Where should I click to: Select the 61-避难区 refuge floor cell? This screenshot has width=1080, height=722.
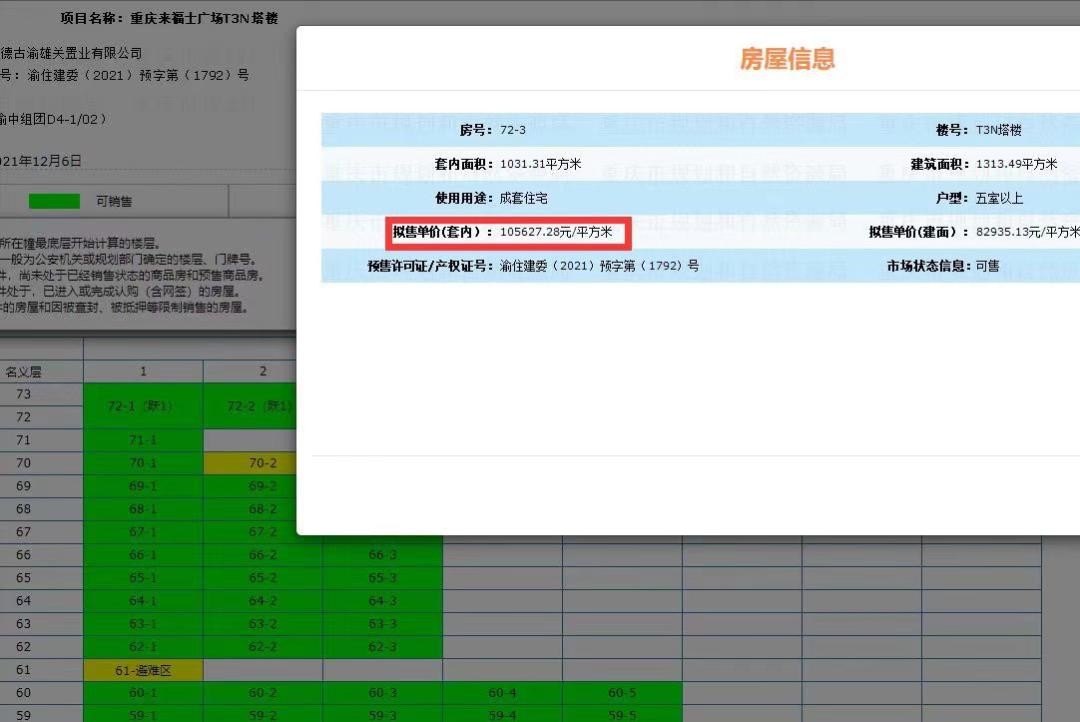[143, 670]
